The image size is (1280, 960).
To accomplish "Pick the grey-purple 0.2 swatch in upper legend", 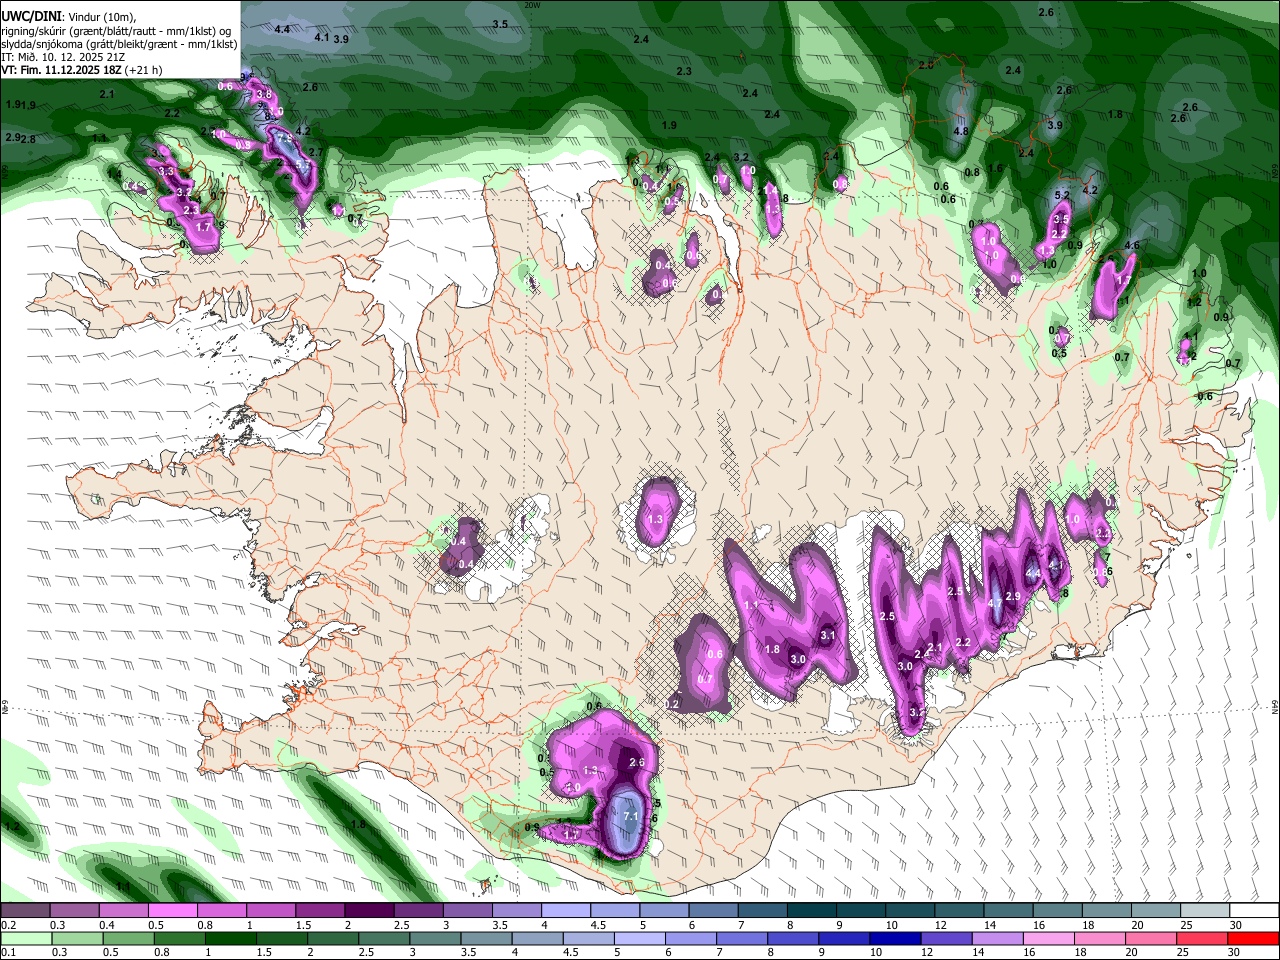I will [25, 910].
